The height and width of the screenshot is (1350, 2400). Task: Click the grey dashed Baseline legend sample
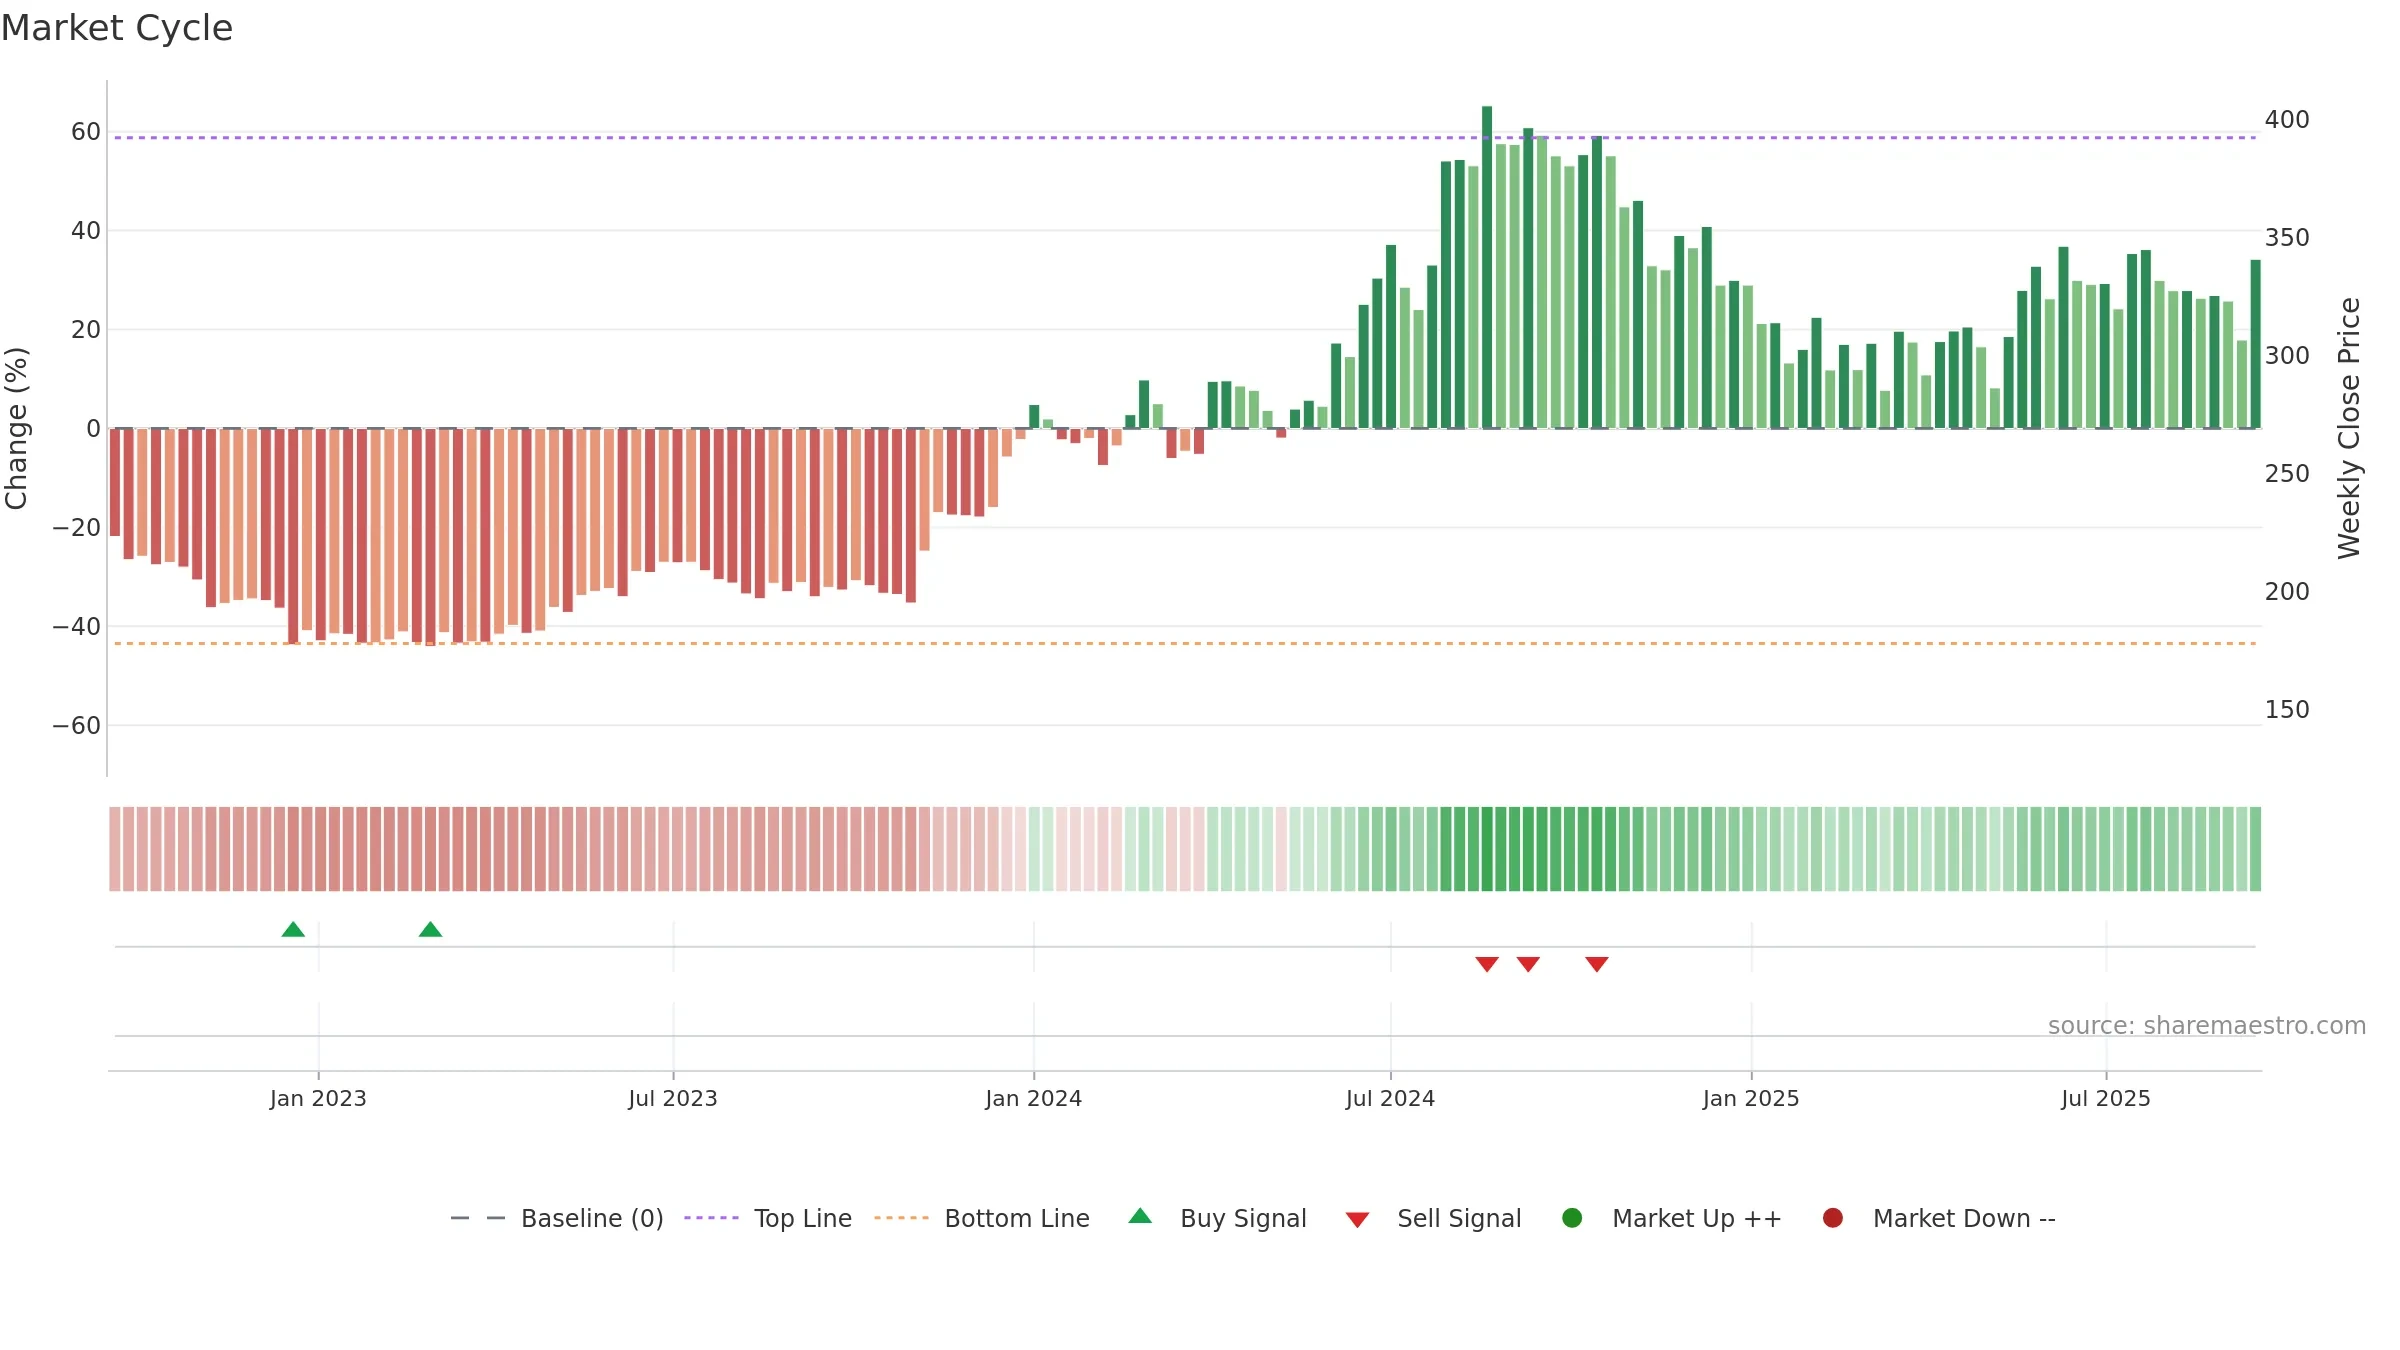point(478,1218)
